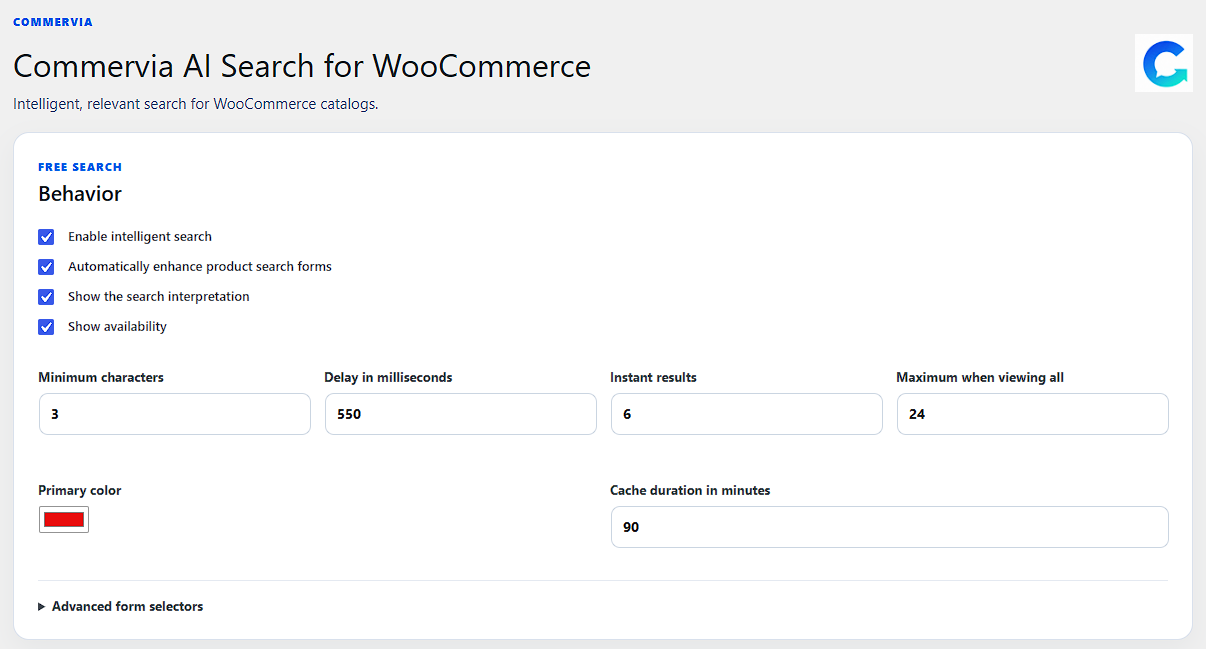Click the Cache duration in minutes label
This screenshot has height=649, width=1206.
click(690, 490)
